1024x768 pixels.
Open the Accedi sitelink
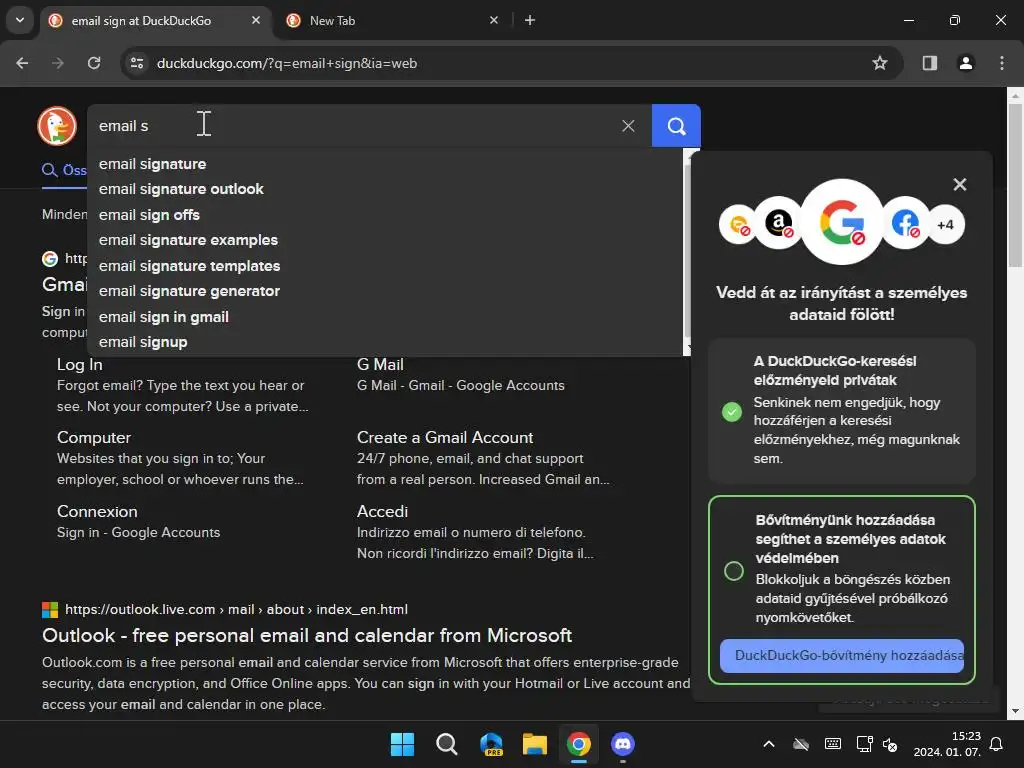tap(382, 511)
